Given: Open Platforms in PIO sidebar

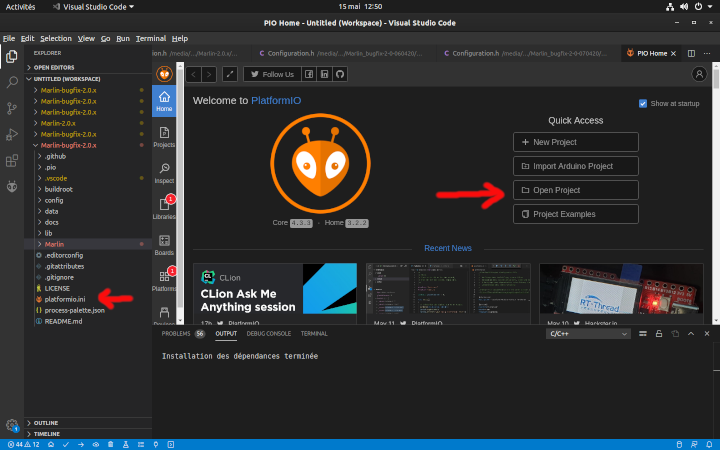Looking at the screenshot, I should (164, 281).
